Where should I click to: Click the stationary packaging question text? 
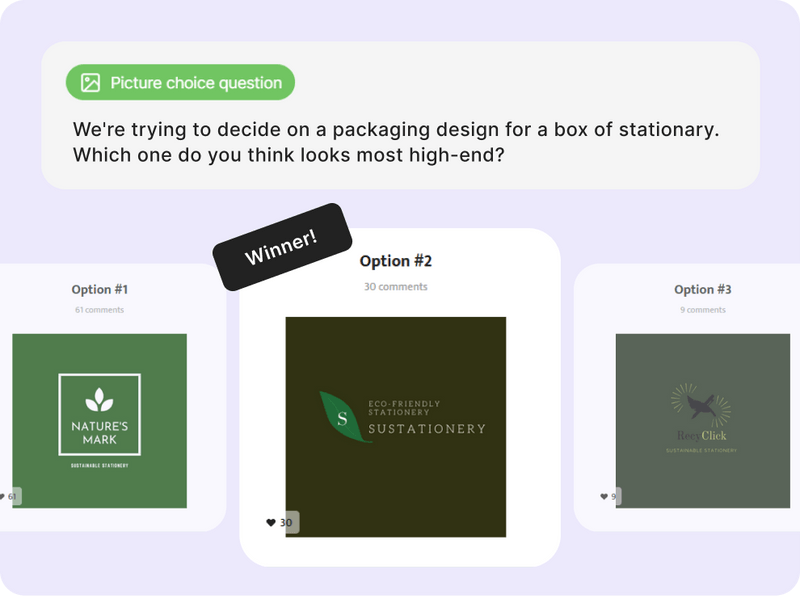coord(398,141)
